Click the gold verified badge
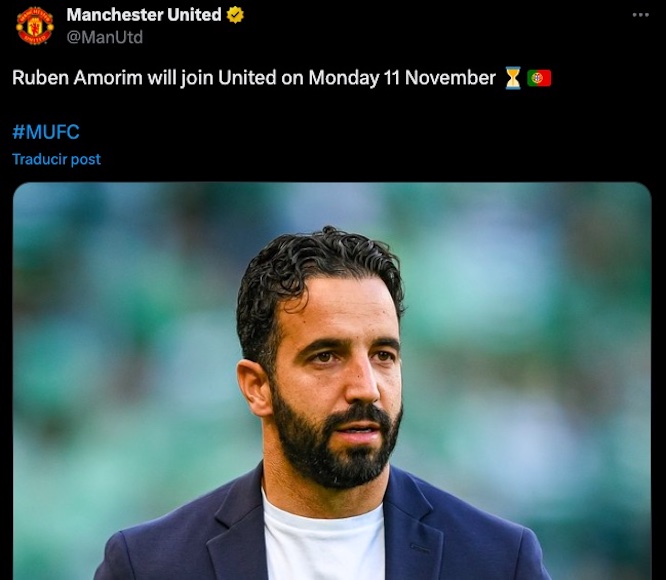This screenshot has width=666, height=580. click(x=235, y=15)
